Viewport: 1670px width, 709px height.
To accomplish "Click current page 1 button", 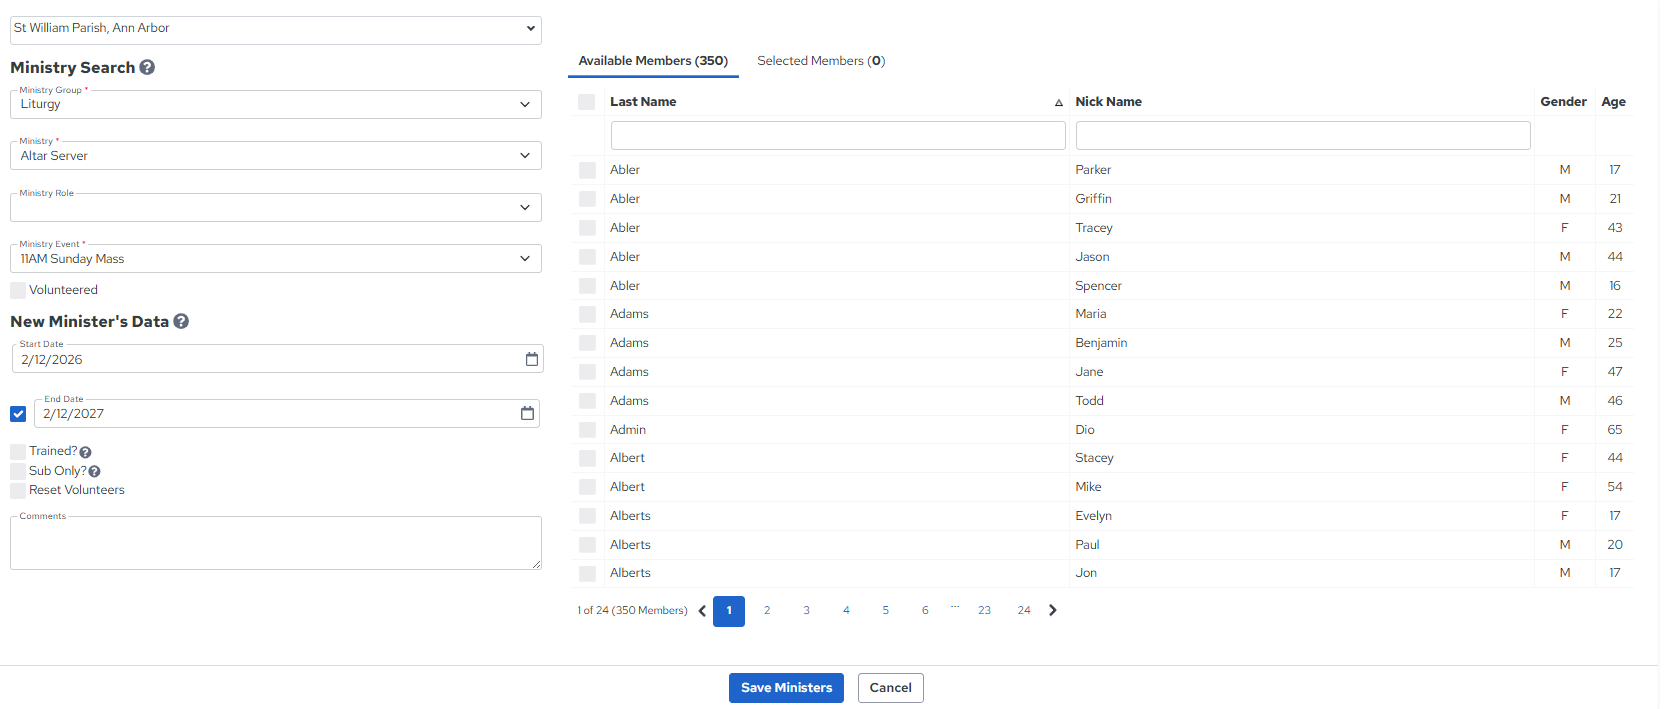I will 729,611.
